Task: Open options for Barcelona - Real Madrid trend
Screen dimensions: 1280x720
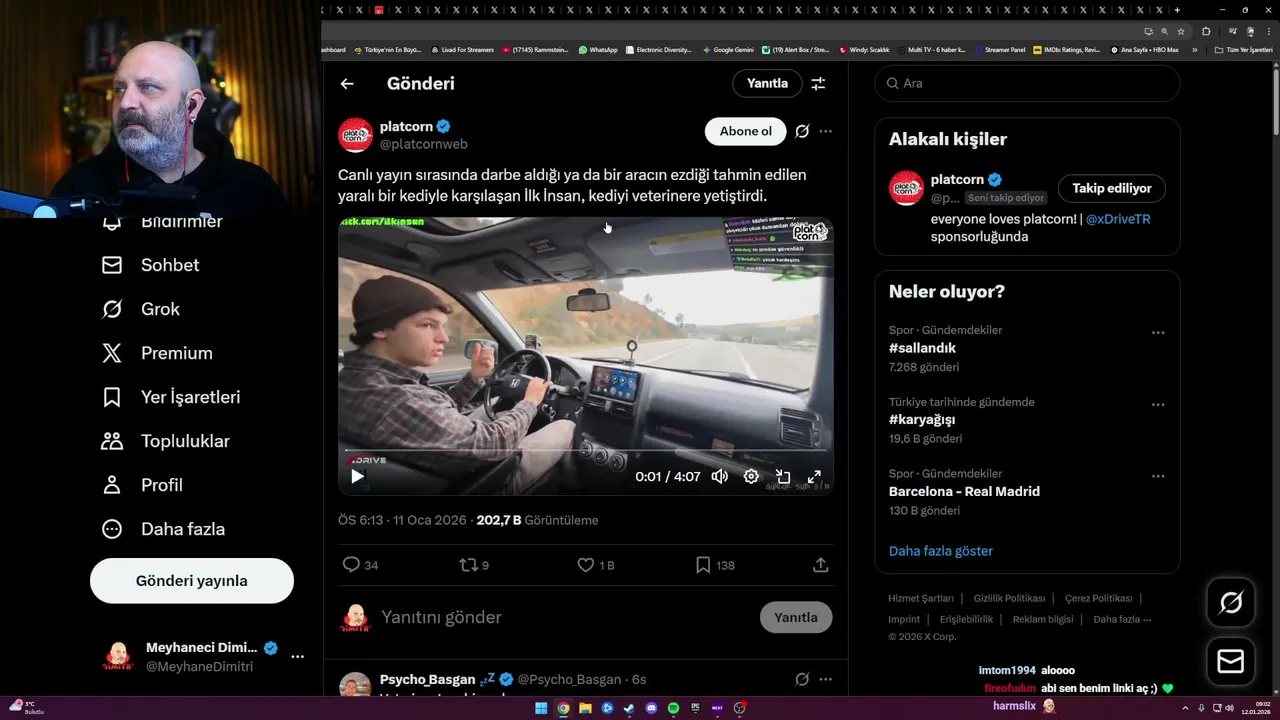Action: coord(1158,477)
